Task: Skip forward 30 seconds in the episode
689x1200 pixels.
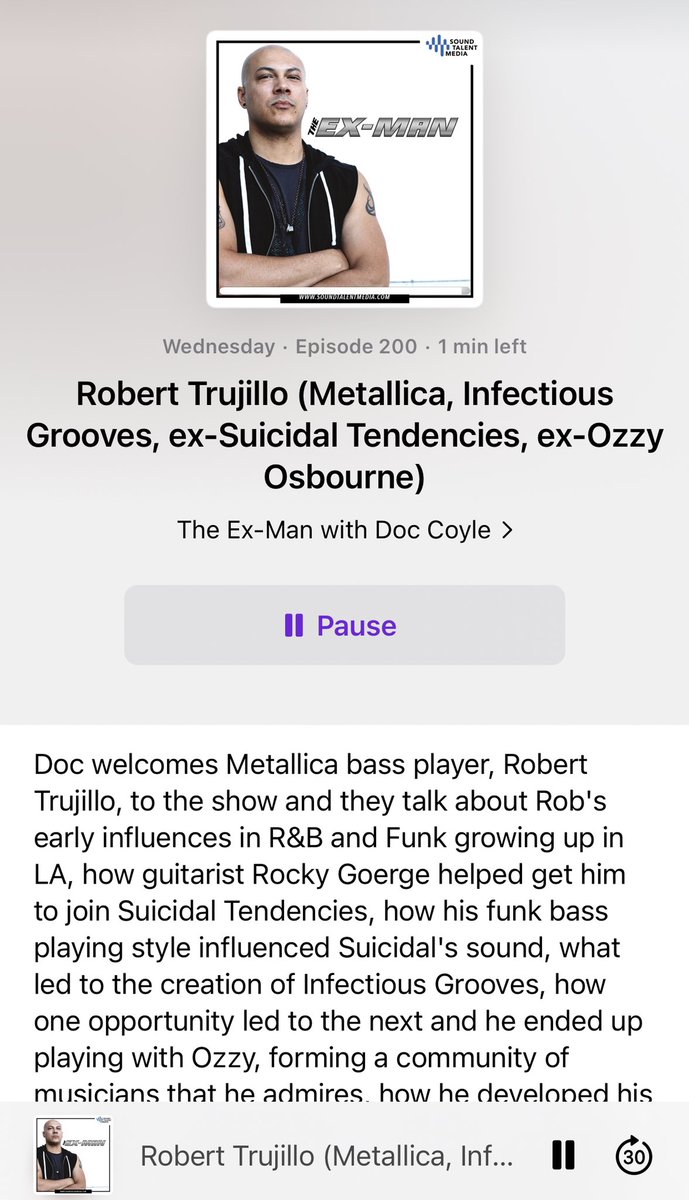Action: pos(633,1155)
